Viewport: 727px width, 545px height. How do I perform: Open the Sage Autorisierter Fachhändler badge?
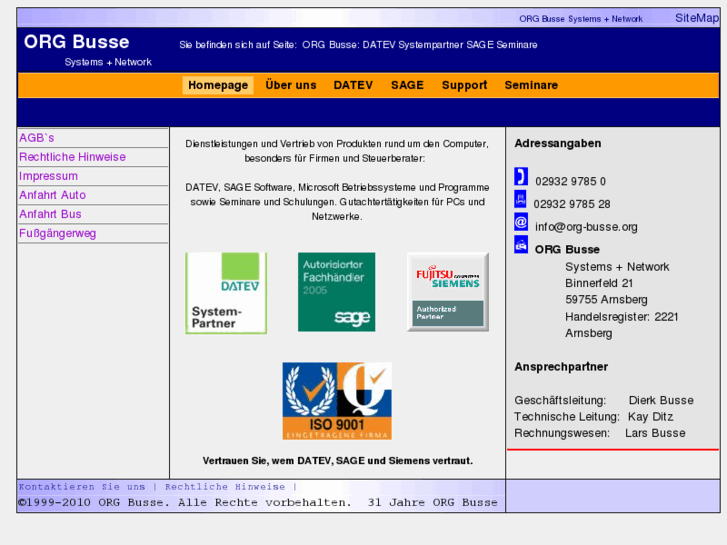click(x=337, y=292)
